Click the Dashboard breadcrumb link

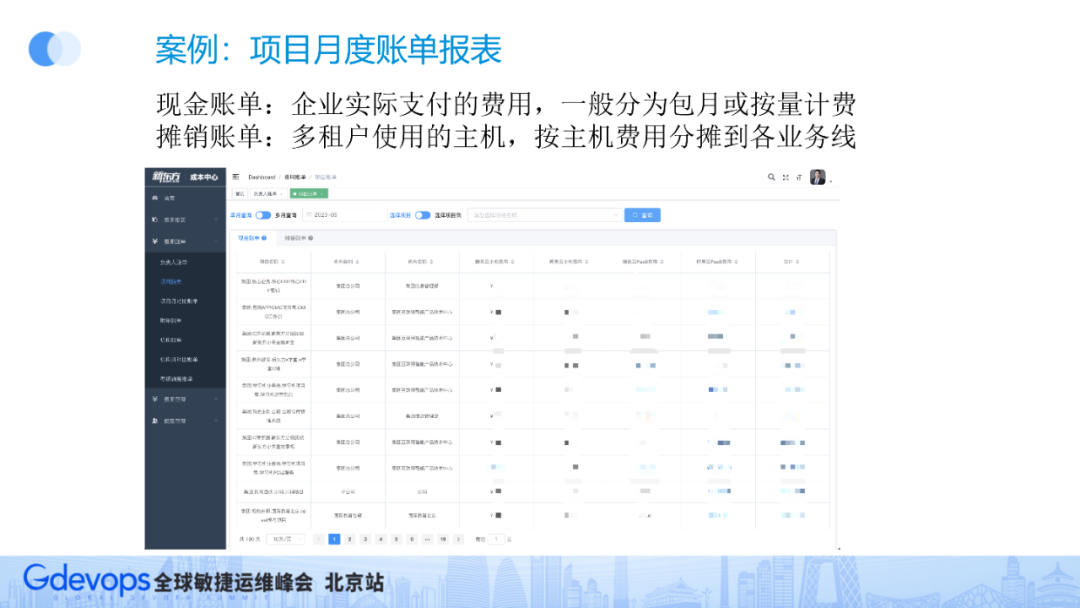(262, 178)
